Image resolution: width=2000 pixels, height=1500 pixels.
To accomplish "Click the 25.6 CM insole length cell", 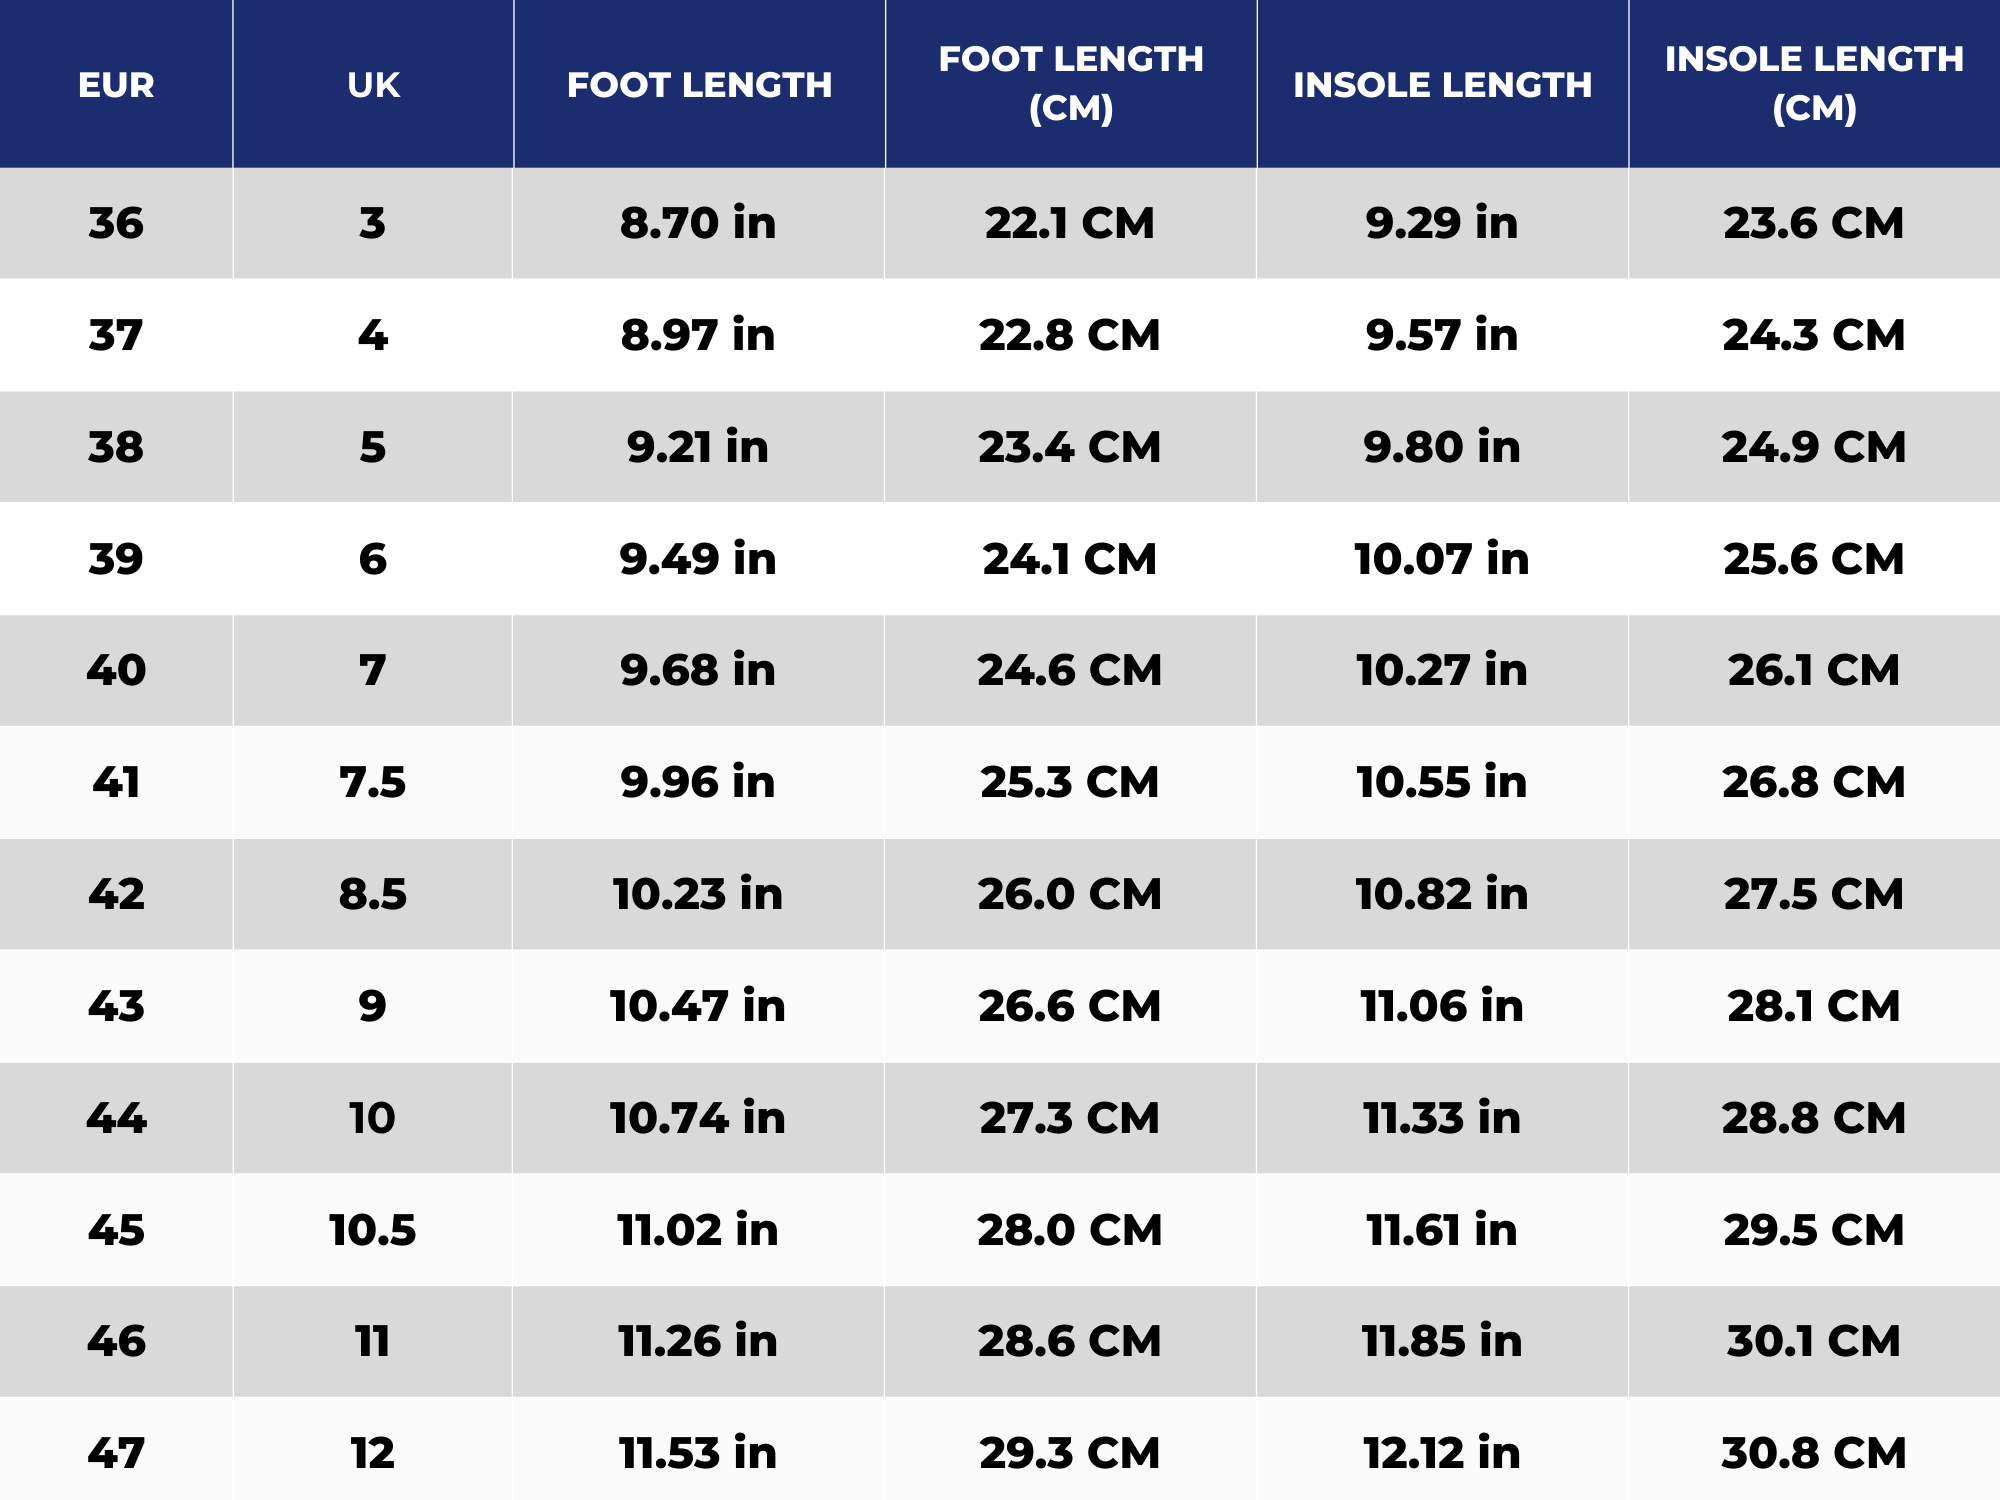I will point(1814,559).
